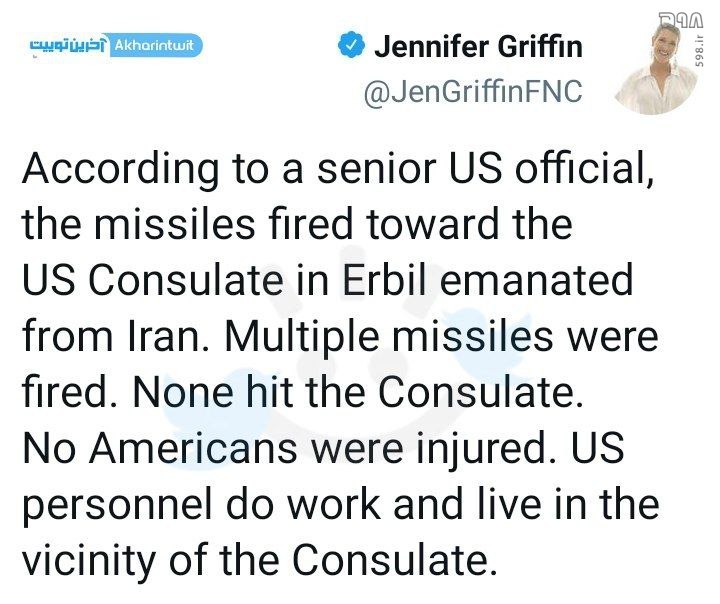Click 'None hit the Consulate.' sentence
720x604 pixels.
358,393
